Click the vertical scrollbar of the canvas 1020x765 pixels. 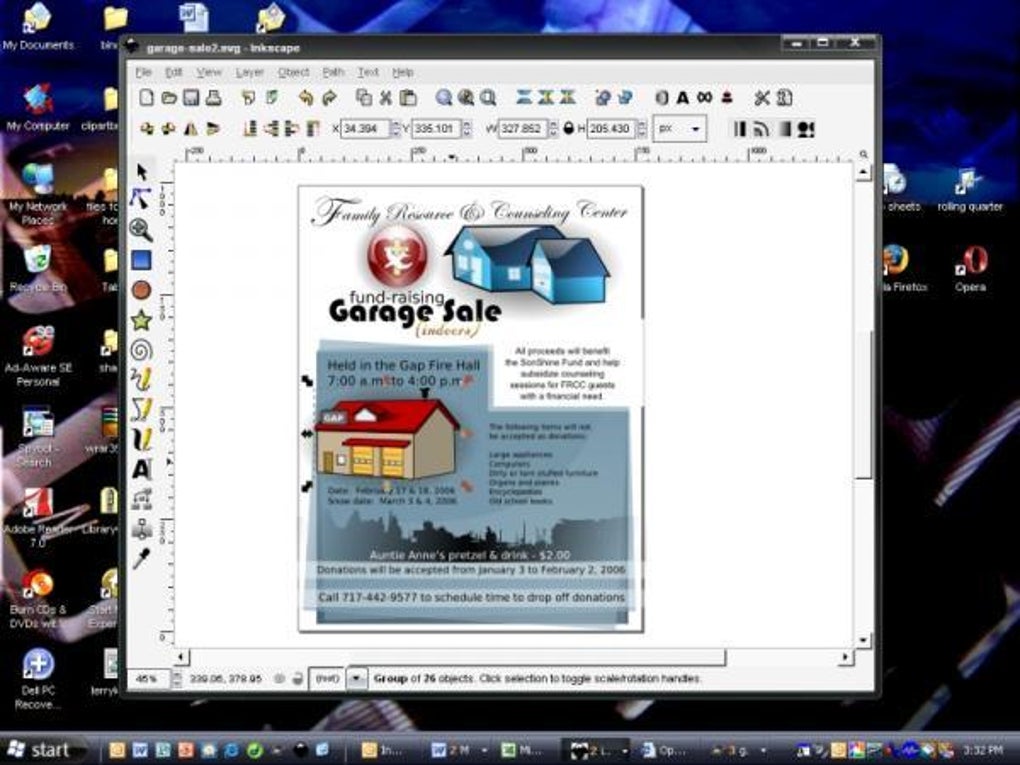coord(863,405)
